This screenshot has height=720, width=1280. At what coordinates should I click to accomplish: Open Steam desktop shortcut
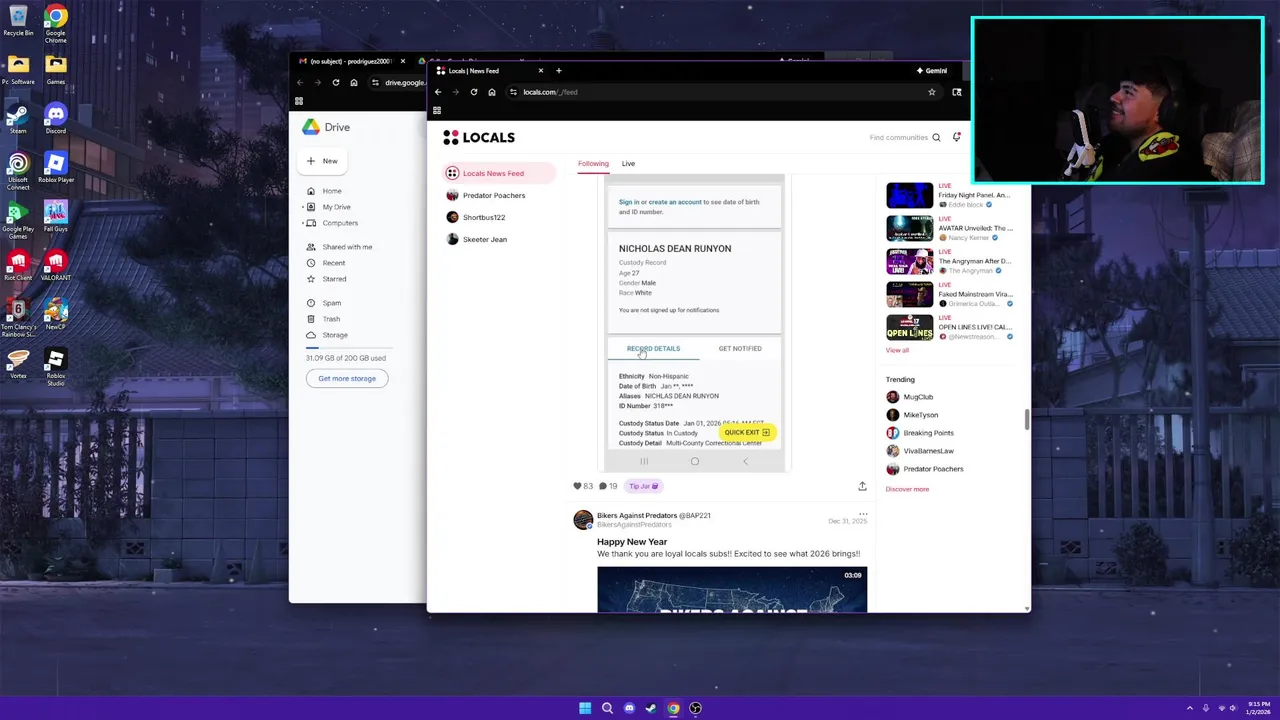click(18, 118)
